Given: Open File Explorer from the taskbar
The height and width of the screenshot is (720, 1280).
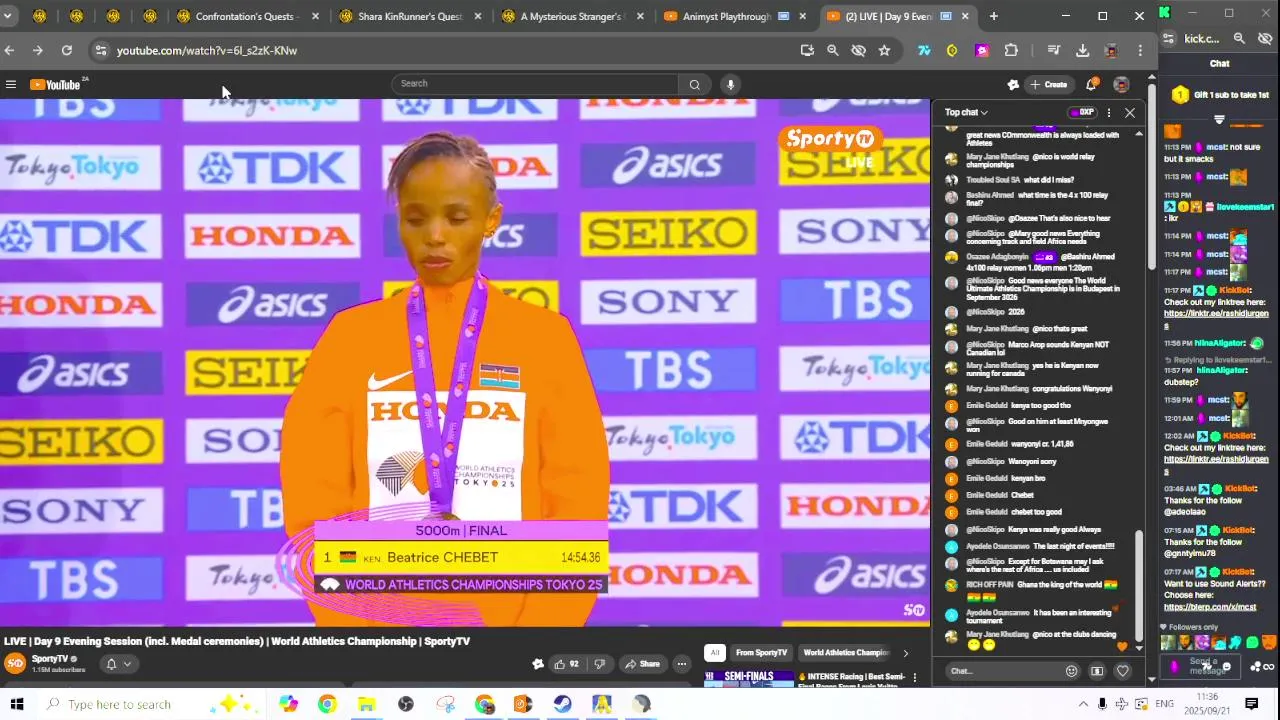Looking at the screenshot, I should 366,704.
